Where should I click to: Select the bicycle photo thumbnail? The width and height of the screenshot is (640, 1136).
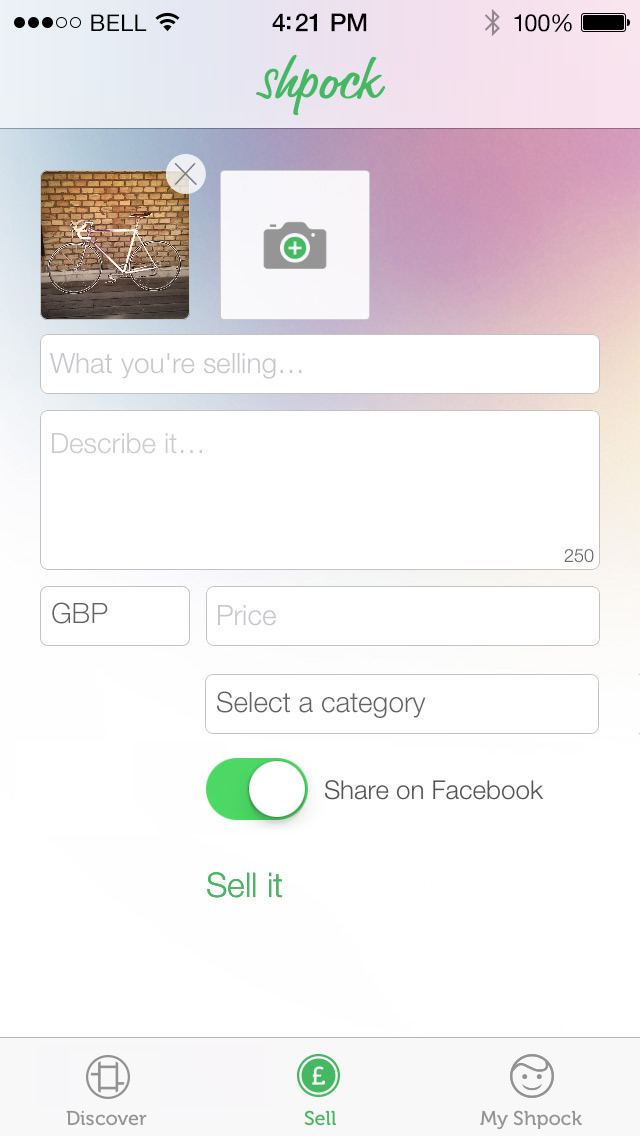tap(114, 243)
